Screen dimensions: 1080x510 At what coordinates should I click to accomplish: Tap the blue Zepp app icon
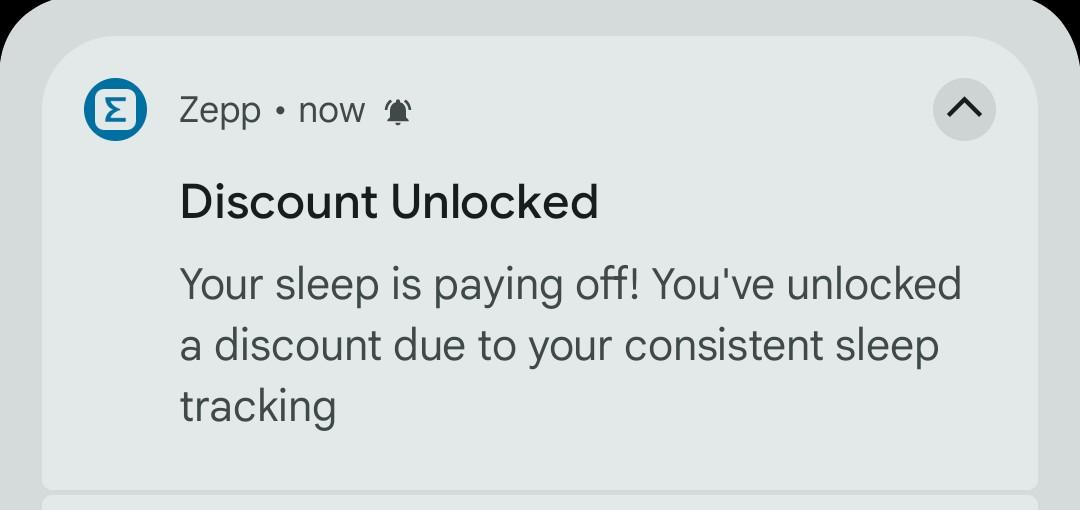point(115,110)
